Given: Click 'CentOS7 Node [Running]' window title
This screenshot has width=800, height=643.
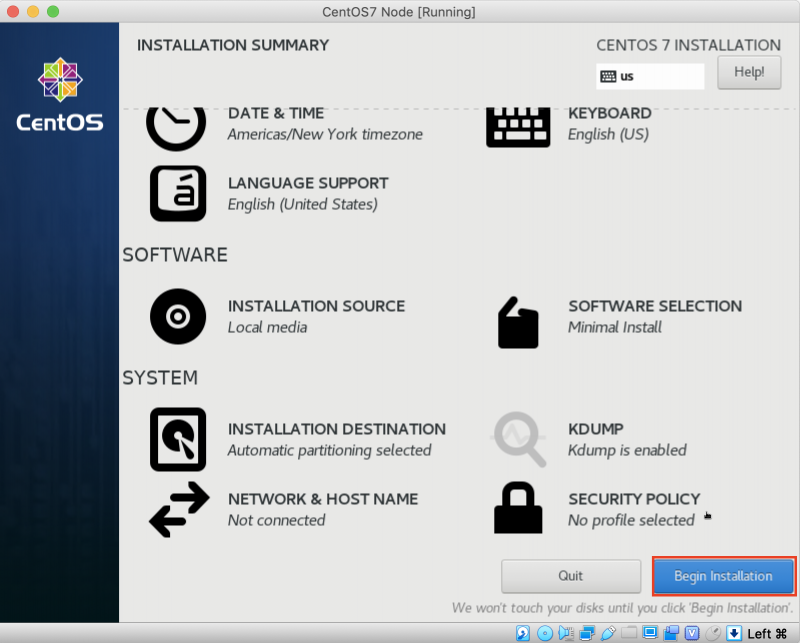Looking at the screenshot, I should pyautogui.click(x=399, y=12).
